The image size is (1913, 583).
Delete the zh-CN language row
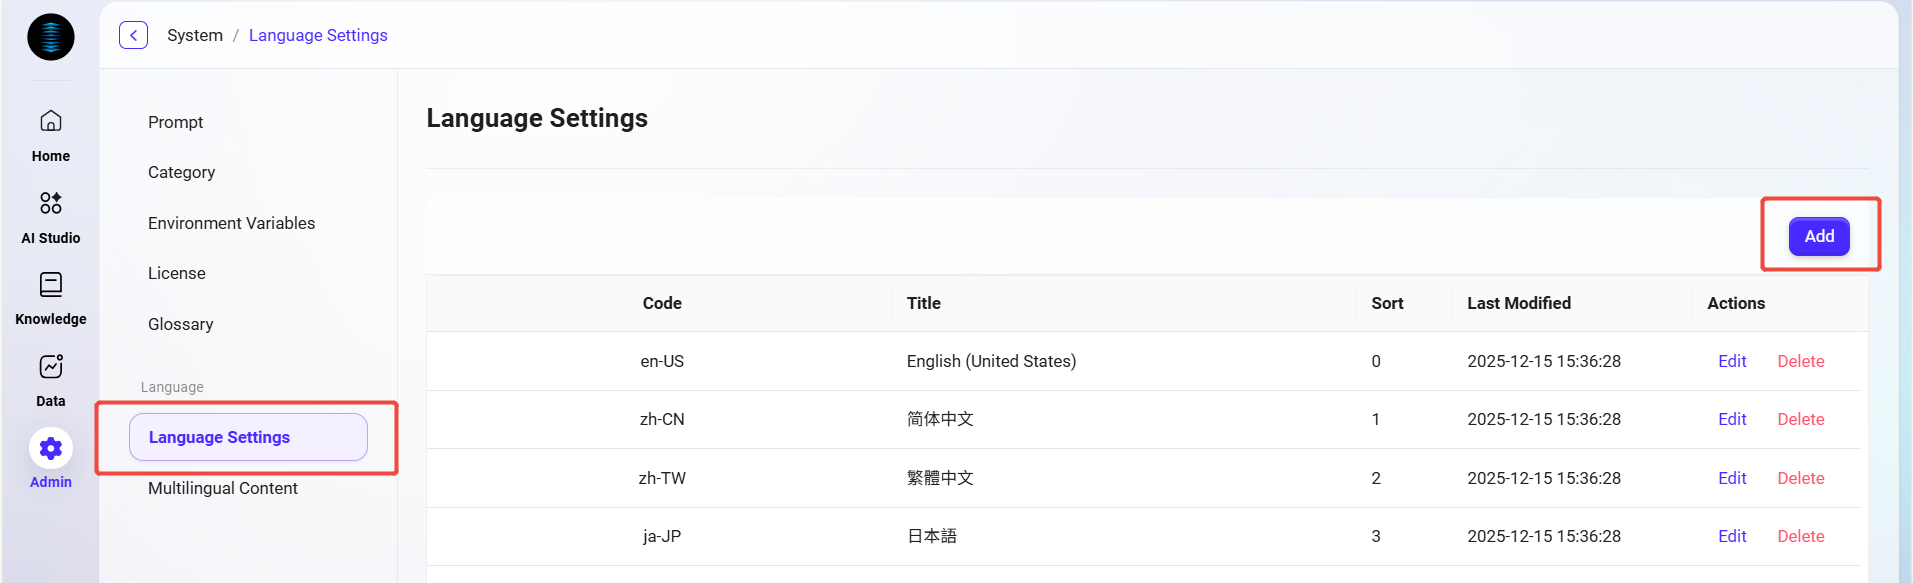pos(1800,419)
